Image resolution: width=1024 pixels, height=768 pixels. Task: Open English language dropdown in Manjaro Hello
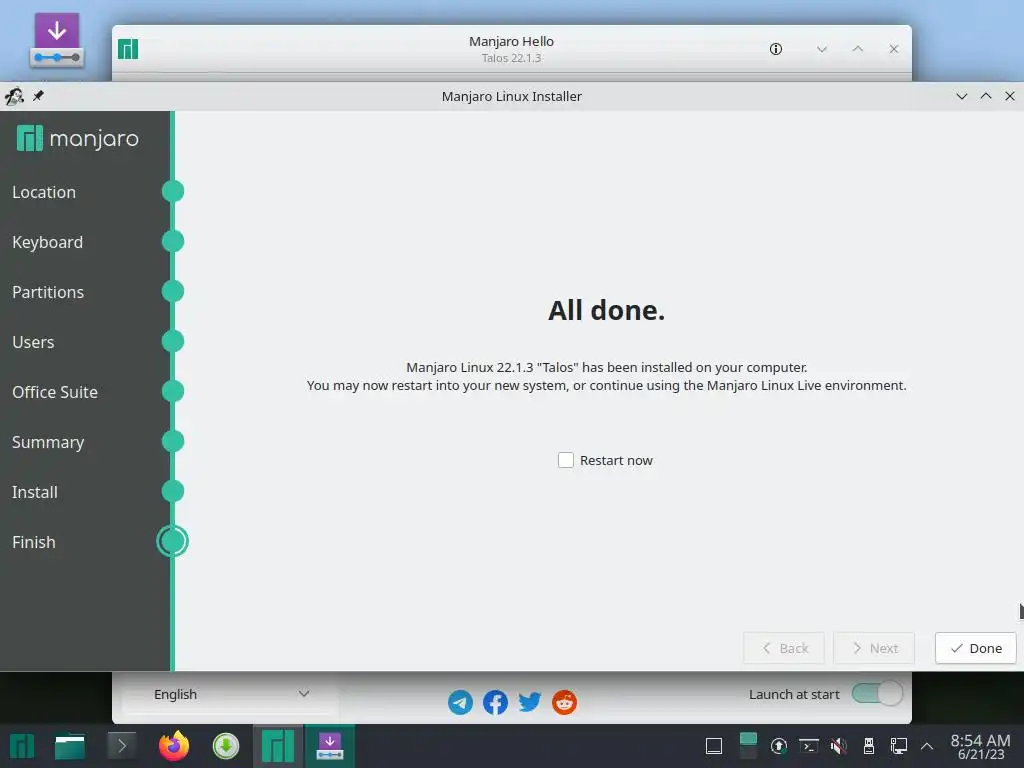click(231, 694)
